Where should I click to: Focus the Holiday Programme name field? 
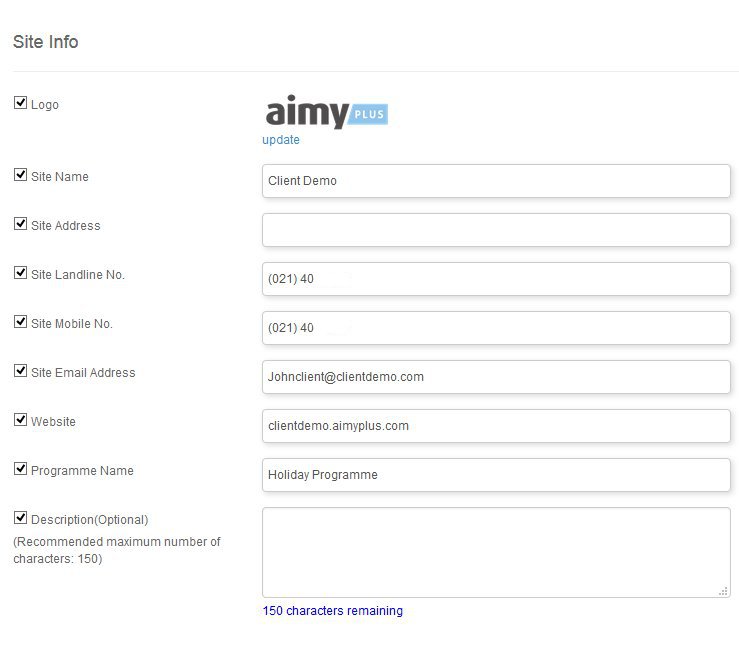pos(496,475)
